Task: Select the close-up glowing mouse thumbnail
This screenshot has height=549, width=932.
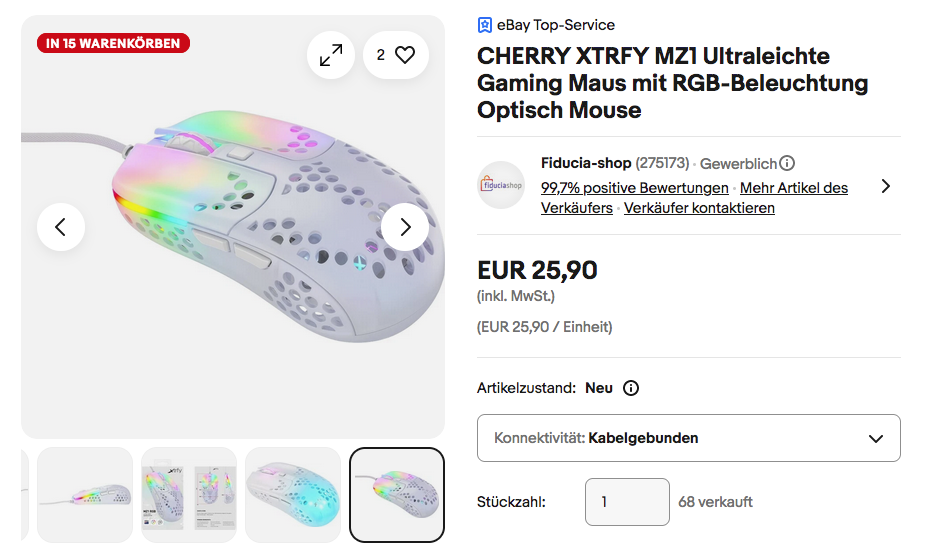Action: [x=293, y=494]
